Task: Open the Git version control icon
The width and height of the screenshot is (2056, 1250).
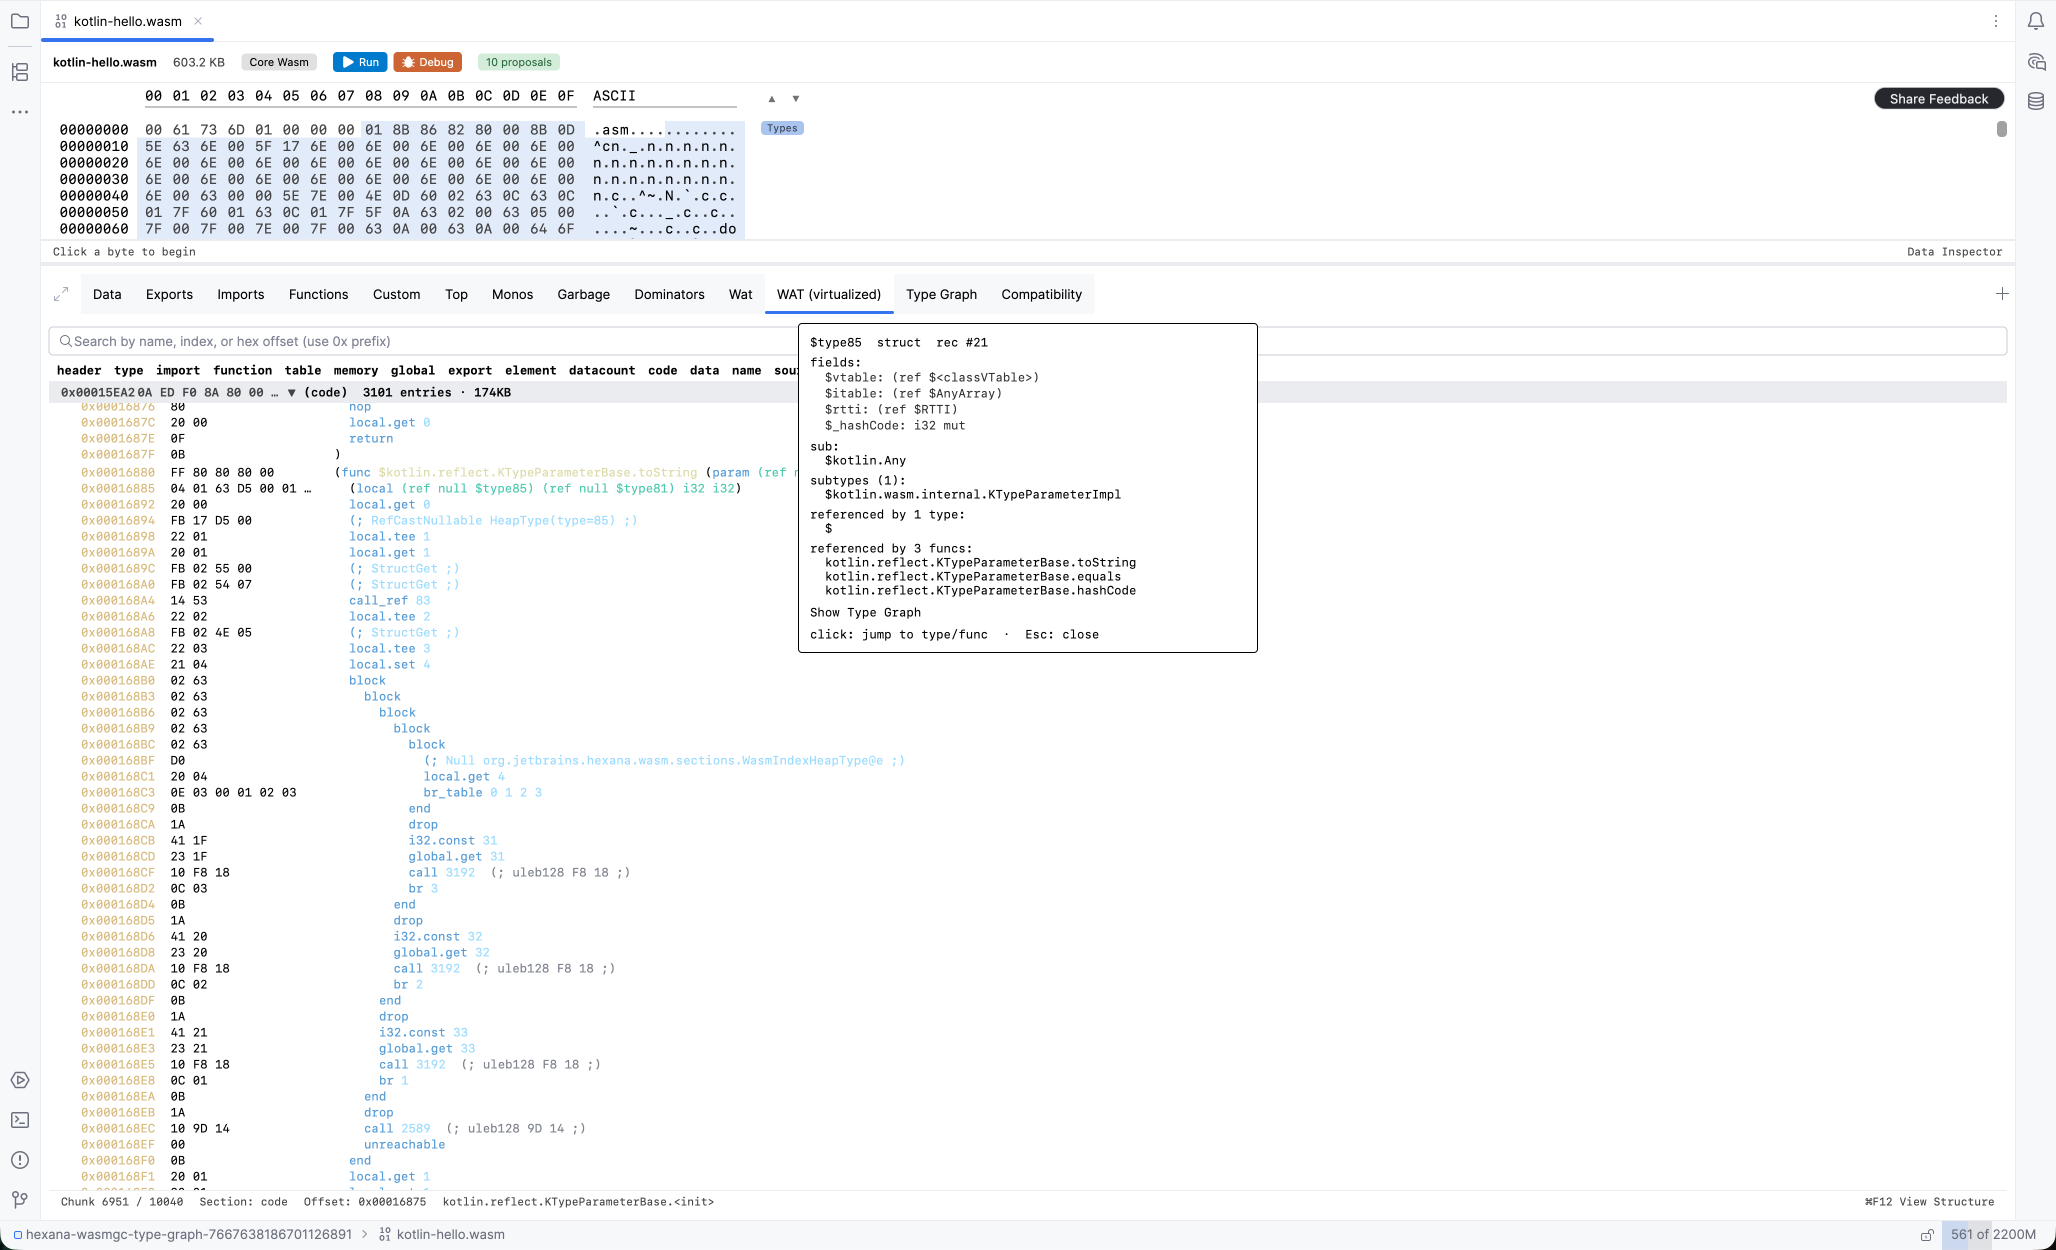Action: click(20, 1200)
